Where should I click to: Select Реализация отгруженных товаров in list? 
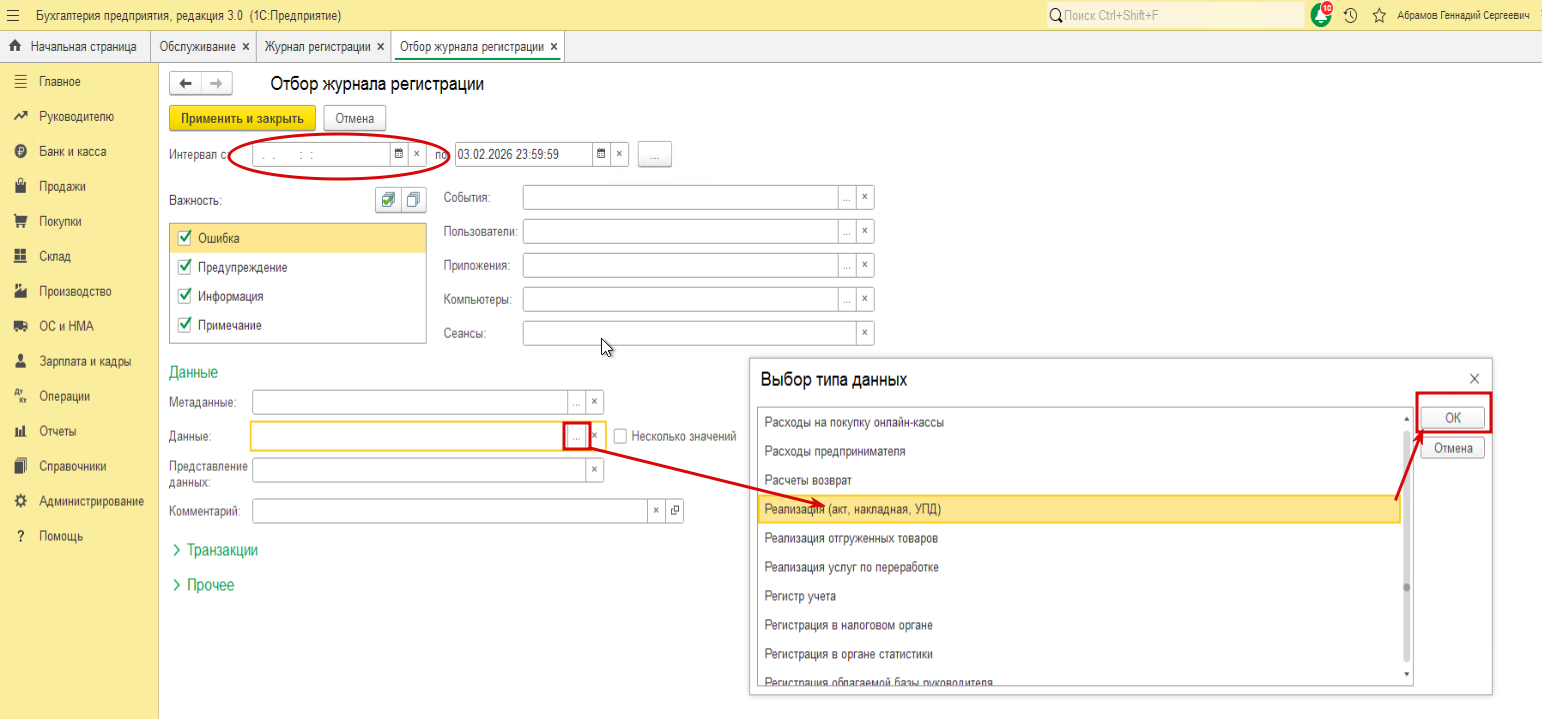tap(851, 538)
